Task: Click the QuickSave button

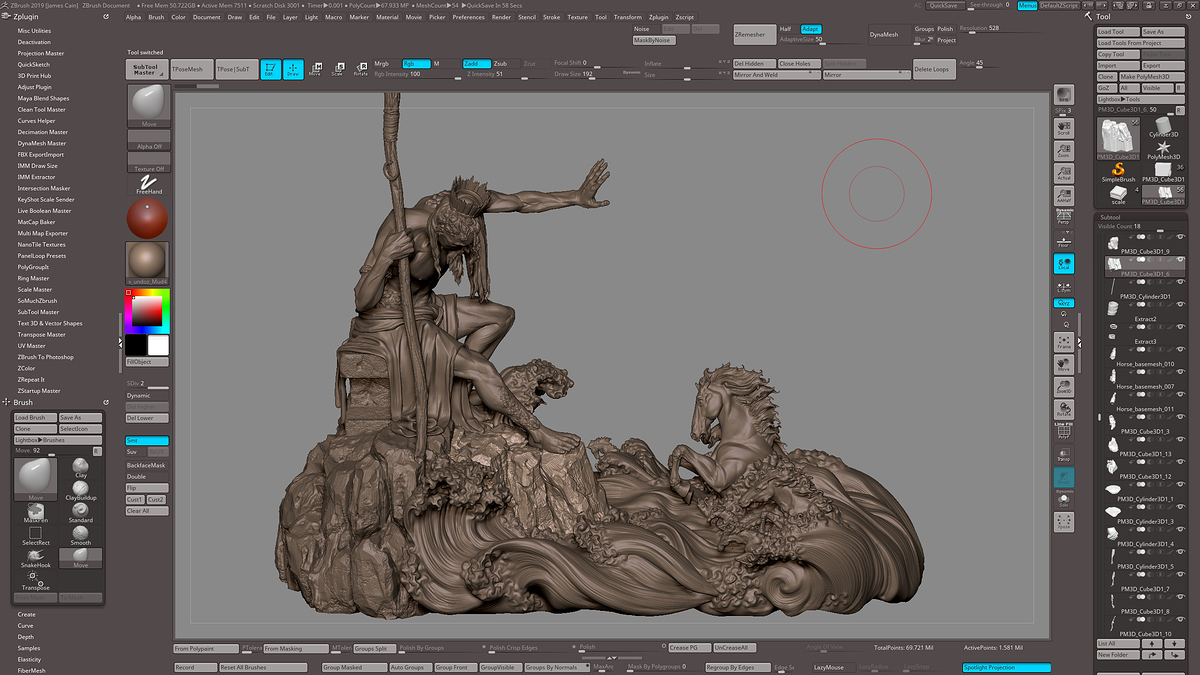Action: click(x=944, y=5)
